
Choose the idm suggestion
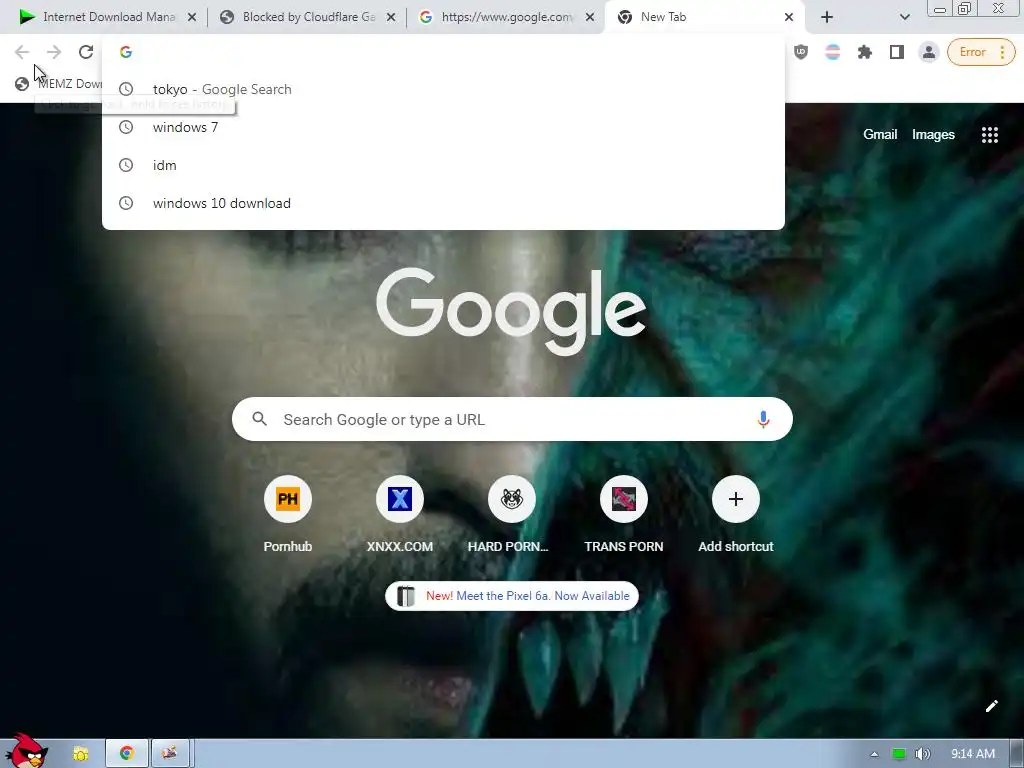443,165
